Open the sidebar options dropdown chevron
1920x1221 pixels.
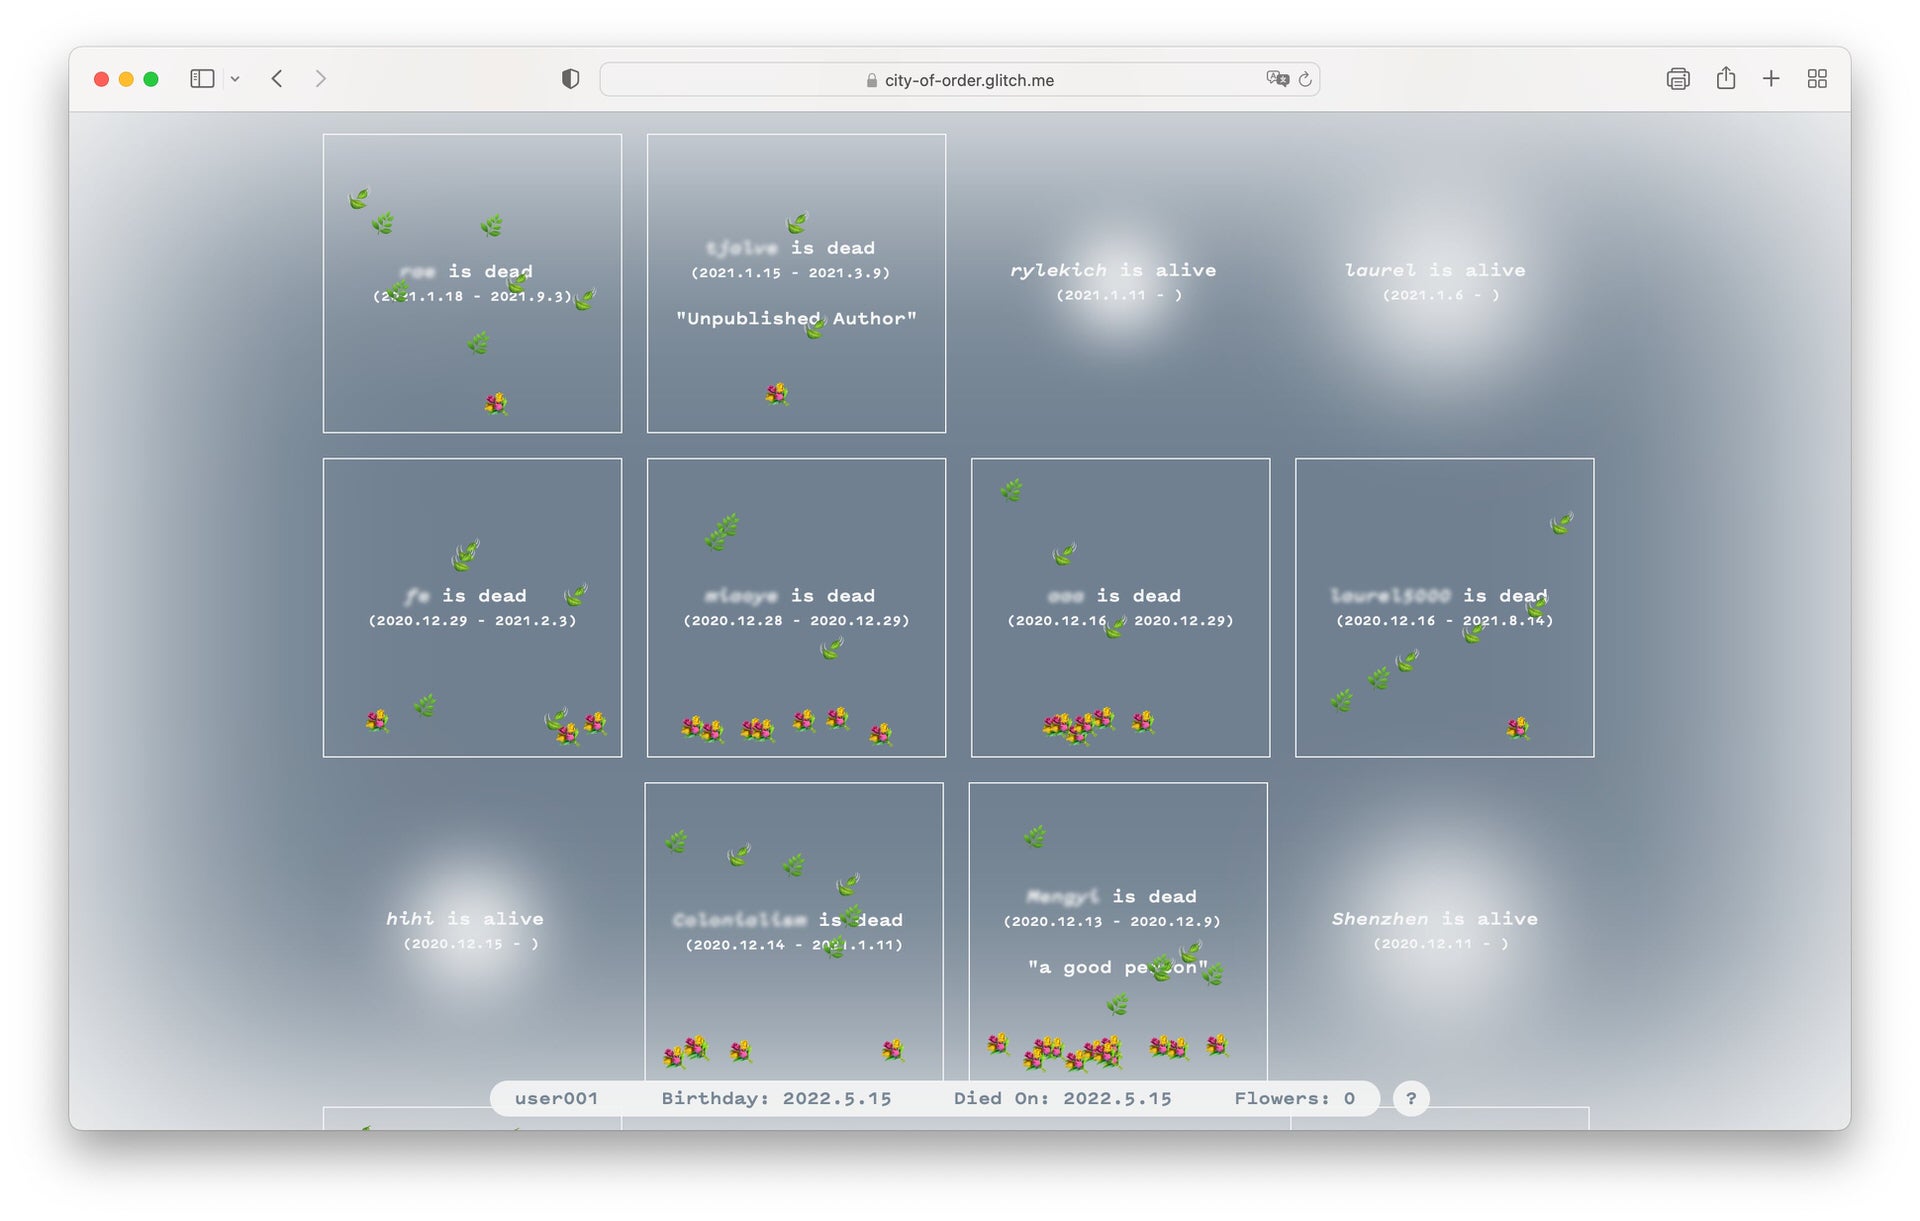[235, 79]
